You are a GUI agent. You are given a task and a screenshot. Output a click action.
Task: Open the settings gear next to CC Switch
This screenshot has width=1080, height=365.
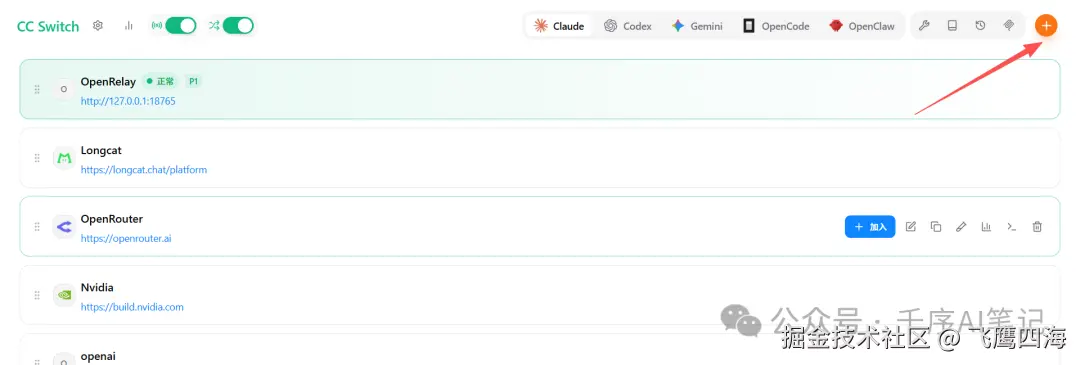98,26
